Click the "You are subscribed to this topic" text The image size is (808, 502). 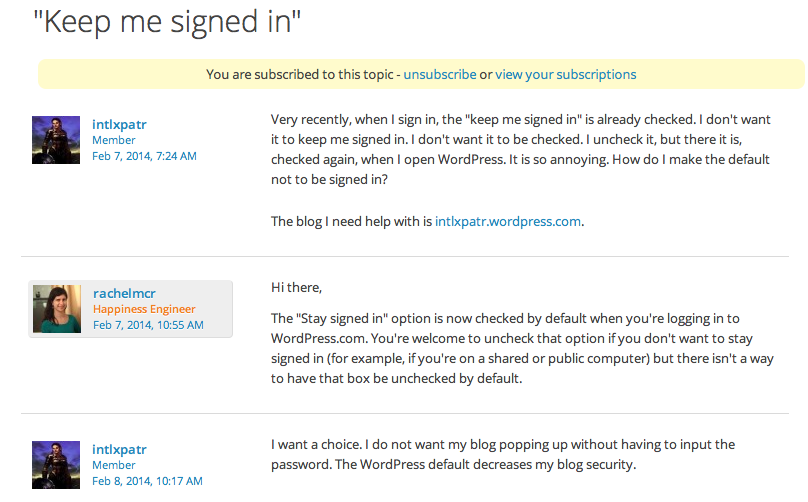click(302, 74)
